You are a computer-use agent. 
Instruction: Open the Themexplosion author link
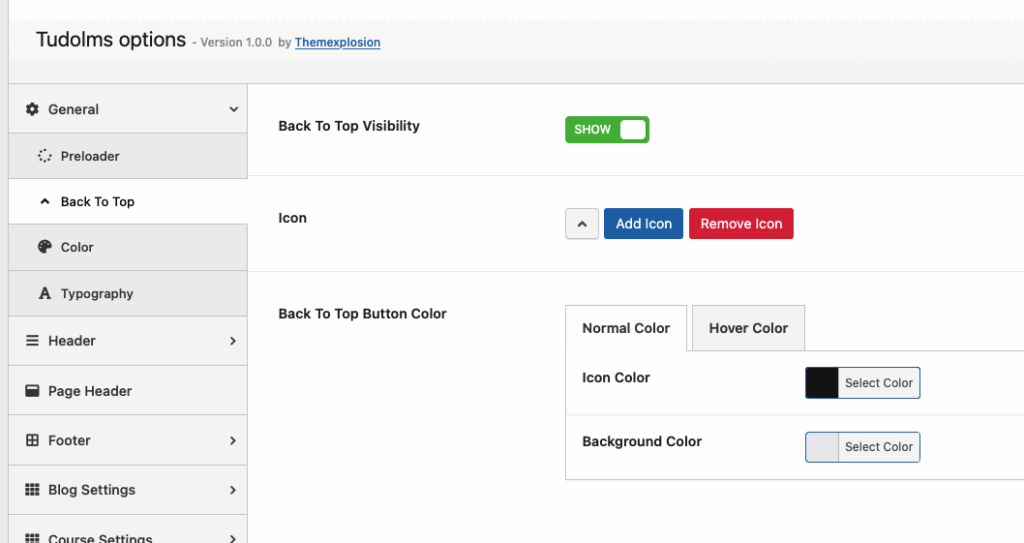[x=337, y=42]
